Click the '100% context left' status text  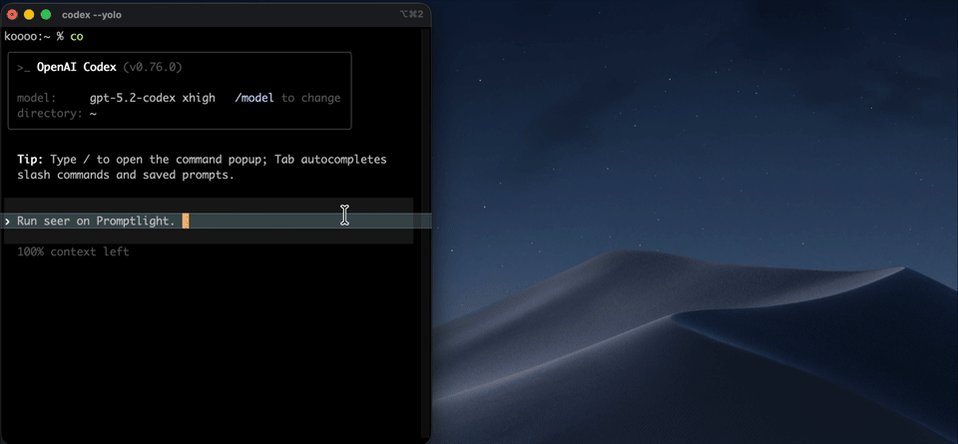coord(73,252)
